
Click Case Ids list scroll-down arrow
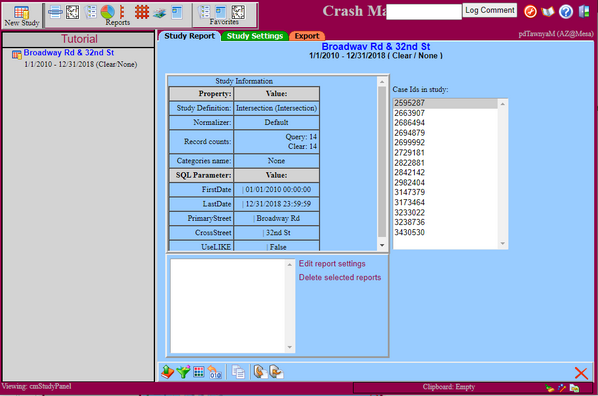[502, 243]
